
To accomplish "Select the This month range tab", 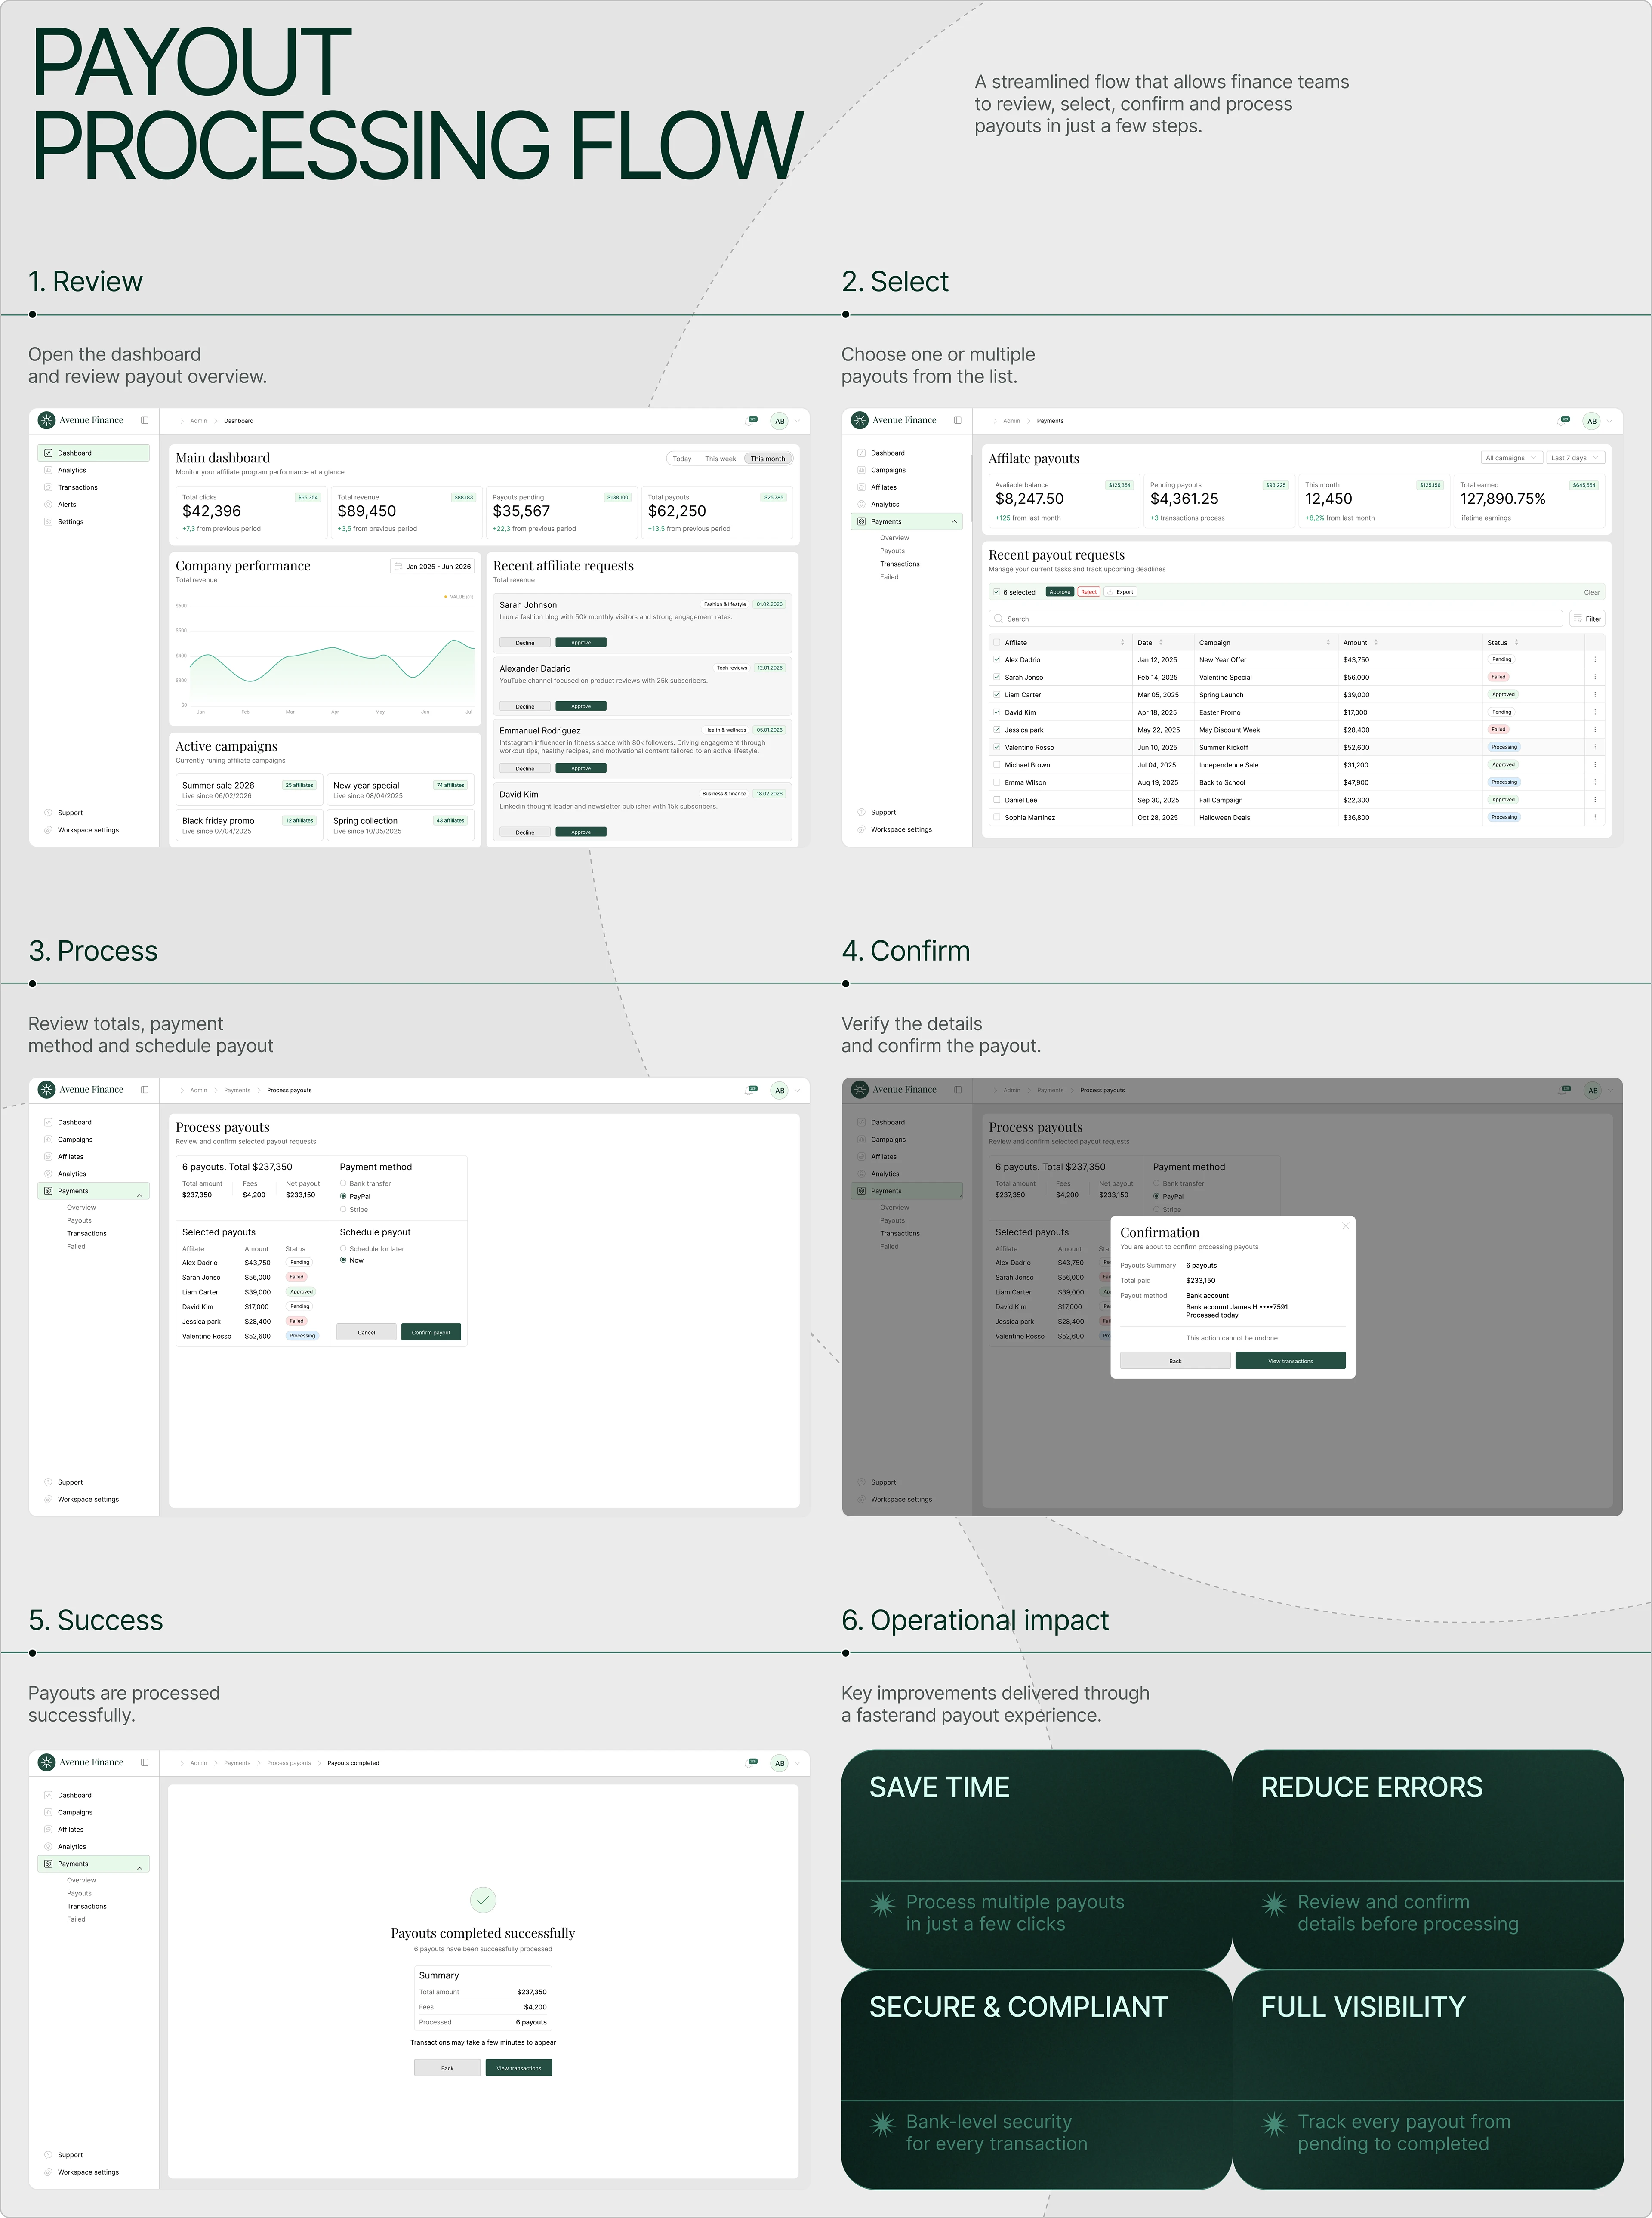I will (x=768, y=459).
